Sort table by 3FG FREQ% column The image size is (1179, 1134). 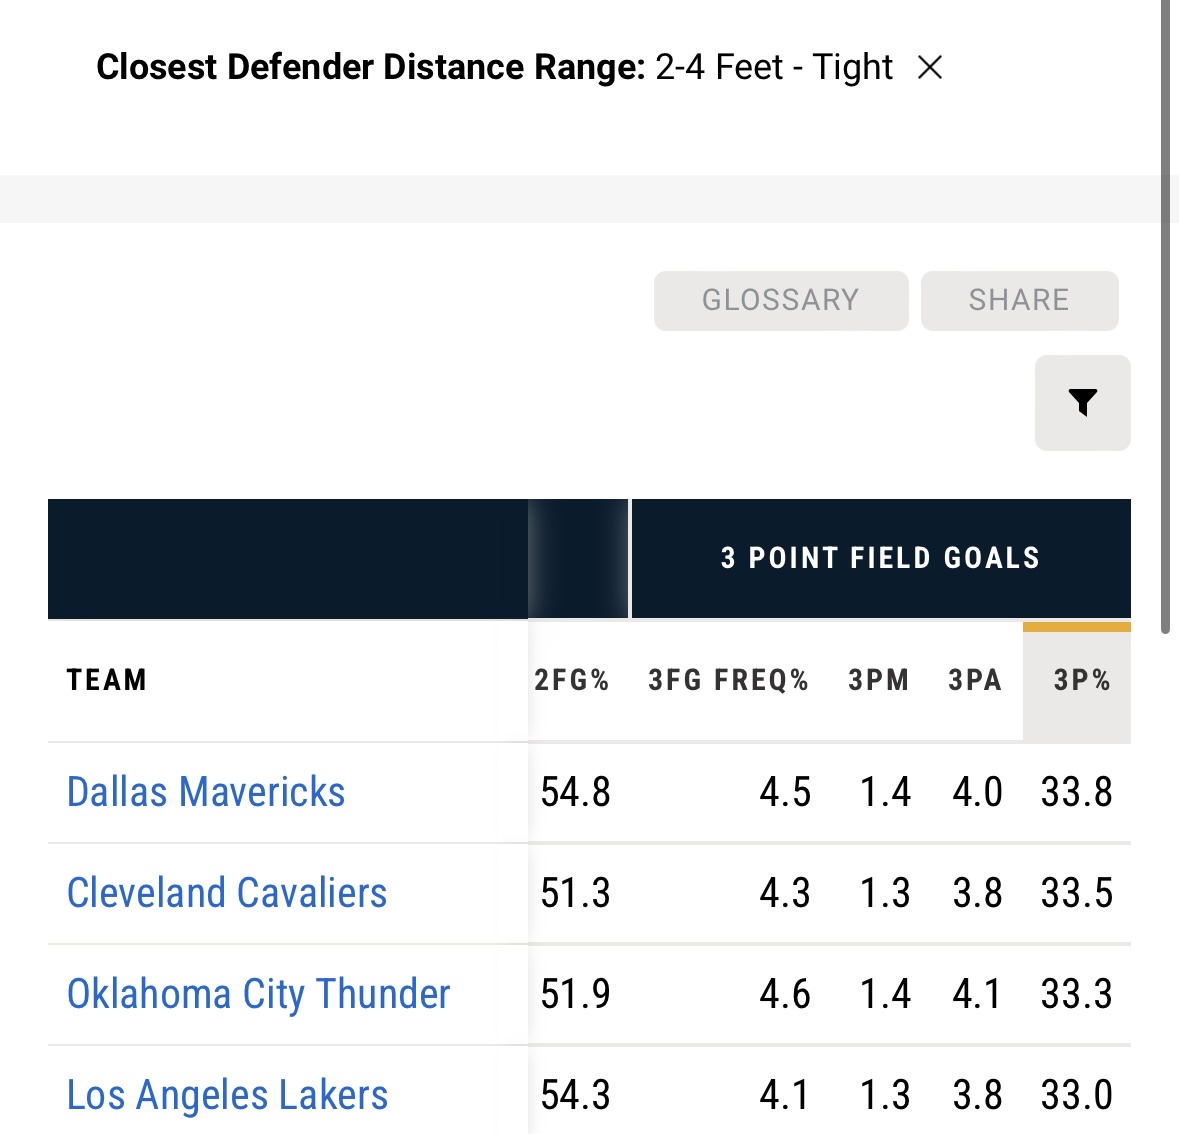pyautogui.click(x=728, y=680)
